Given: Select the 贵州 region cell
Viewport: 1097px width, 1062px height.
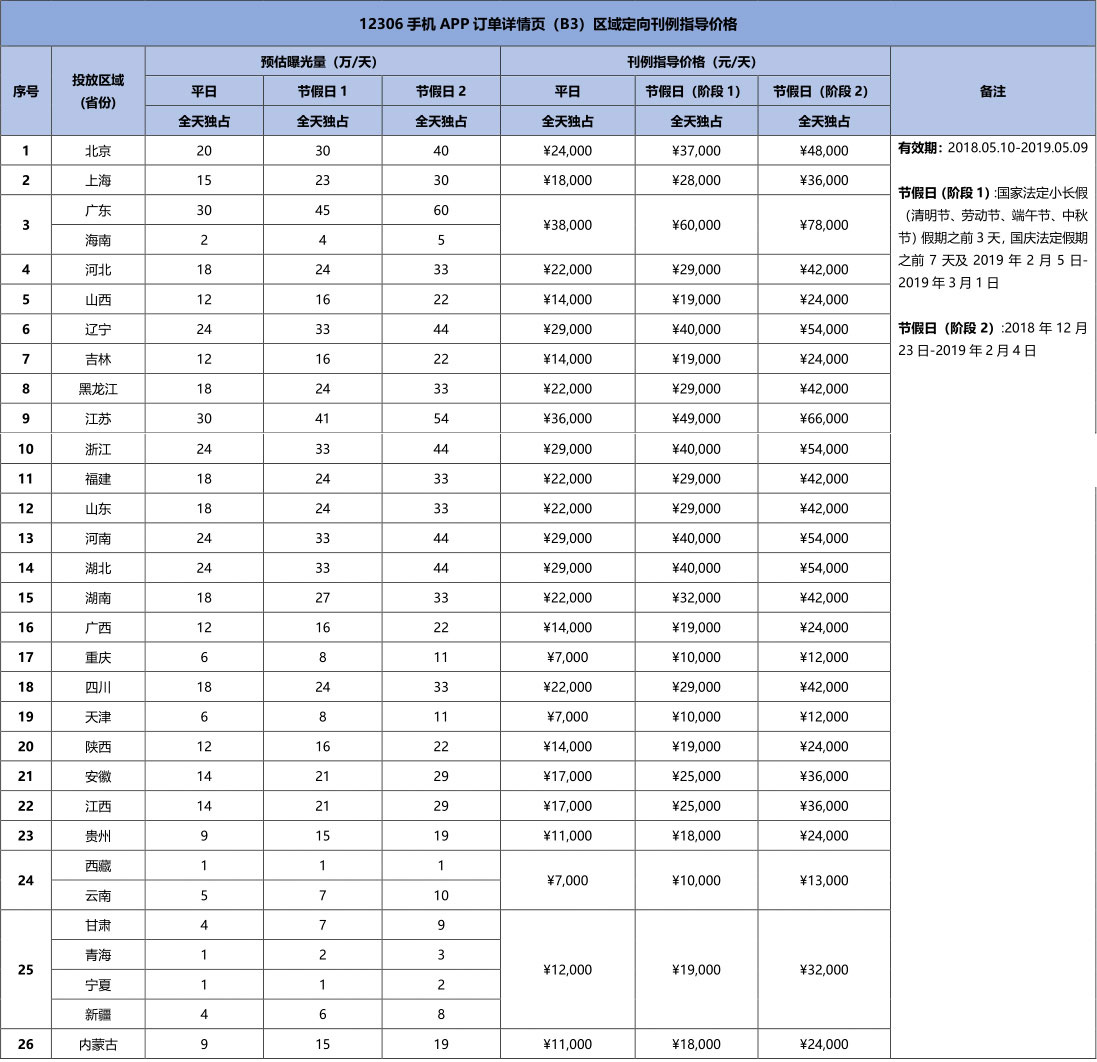Looking at the screenshot, I should (x=98, y=835).
